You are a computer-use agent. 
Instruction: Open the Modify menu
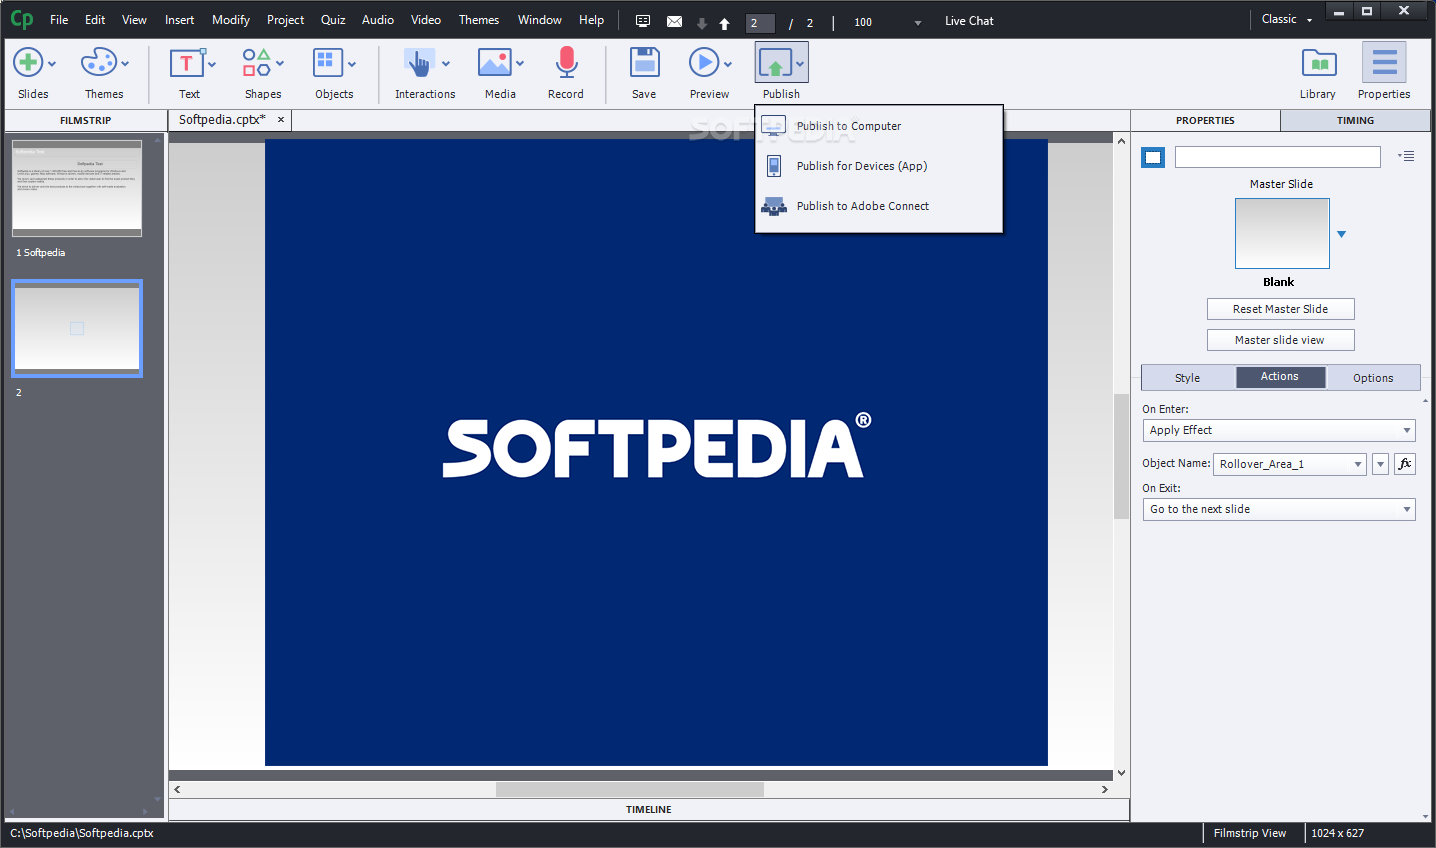[x=231, y=20]
